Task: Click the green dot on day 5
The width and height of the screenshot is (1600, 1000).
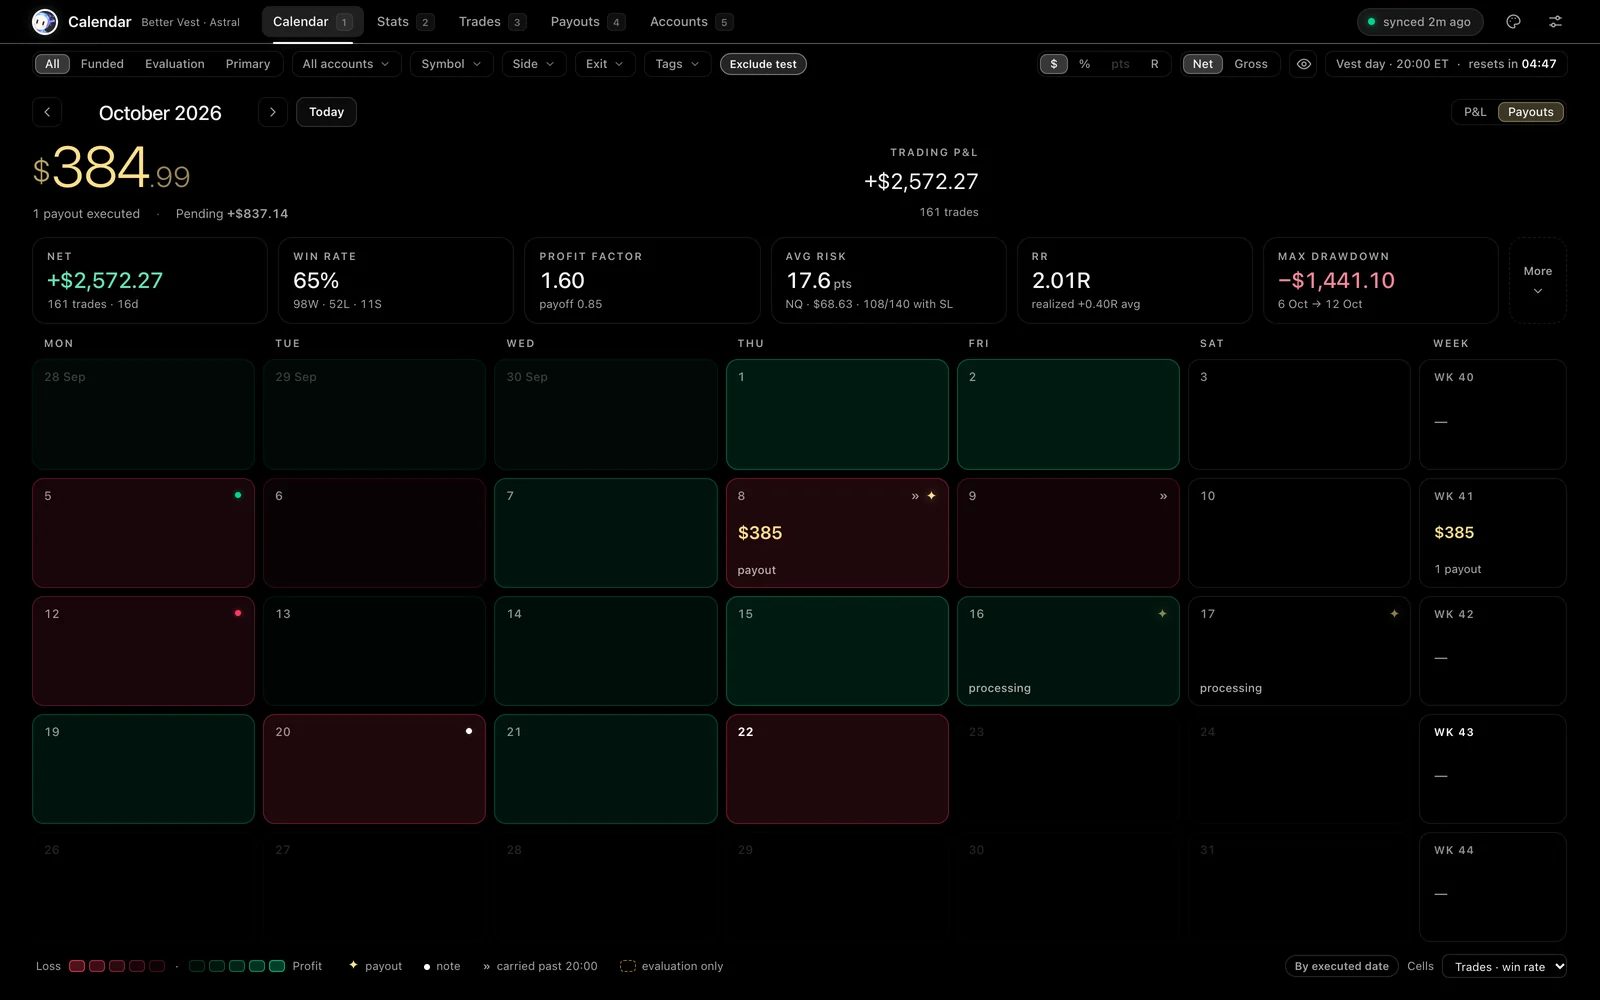Action: pos(237,495)
